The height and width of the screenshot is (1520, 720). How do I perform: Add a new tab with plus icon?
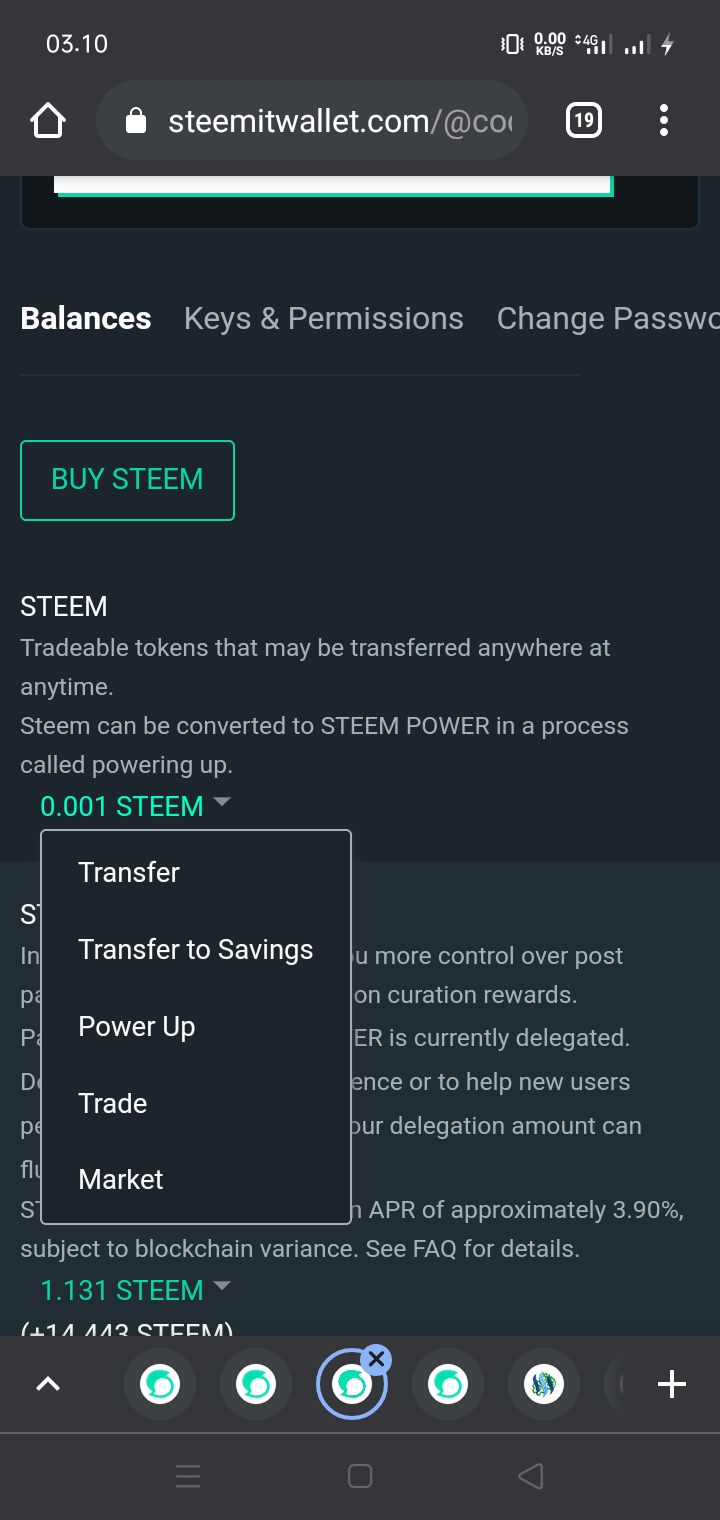point(671,1385)
